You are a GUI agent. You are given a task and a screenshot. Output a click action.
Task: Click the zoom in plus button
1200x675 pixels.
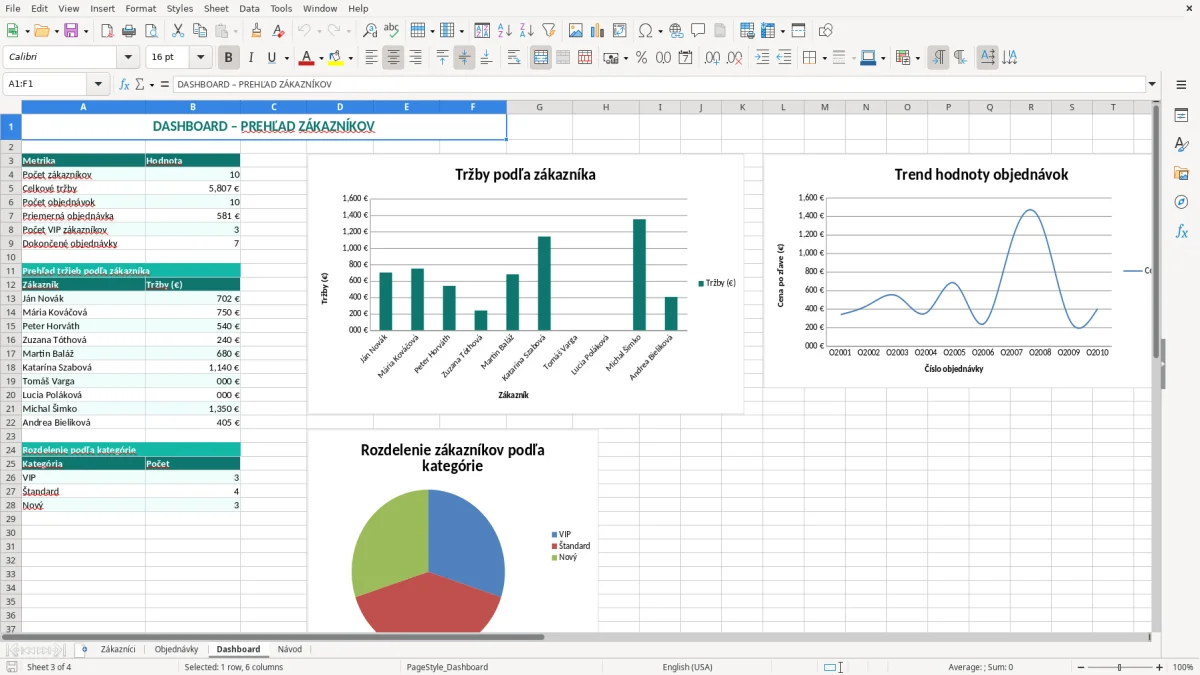[x=1160, y=667]
